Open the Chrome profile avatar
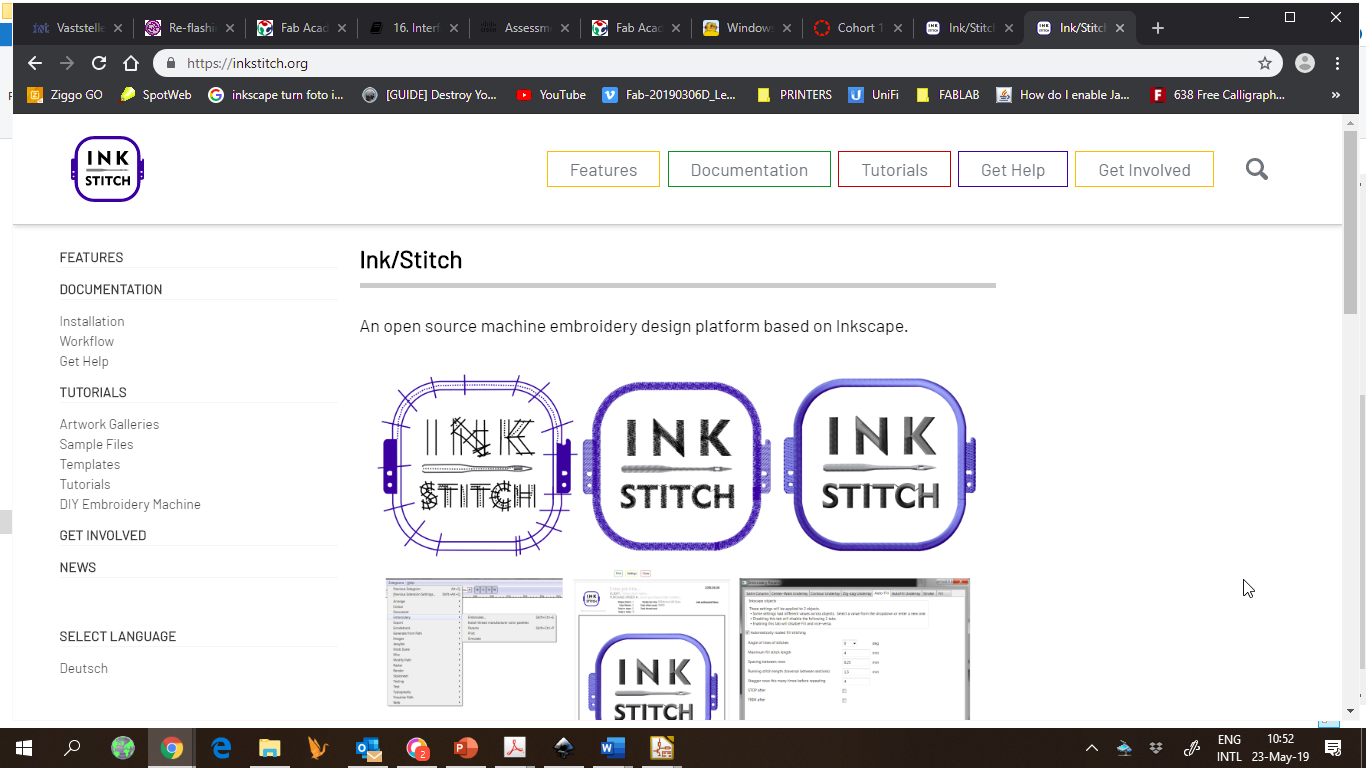Viewport: 1366px width, 768px height. tap(1305, 63)
